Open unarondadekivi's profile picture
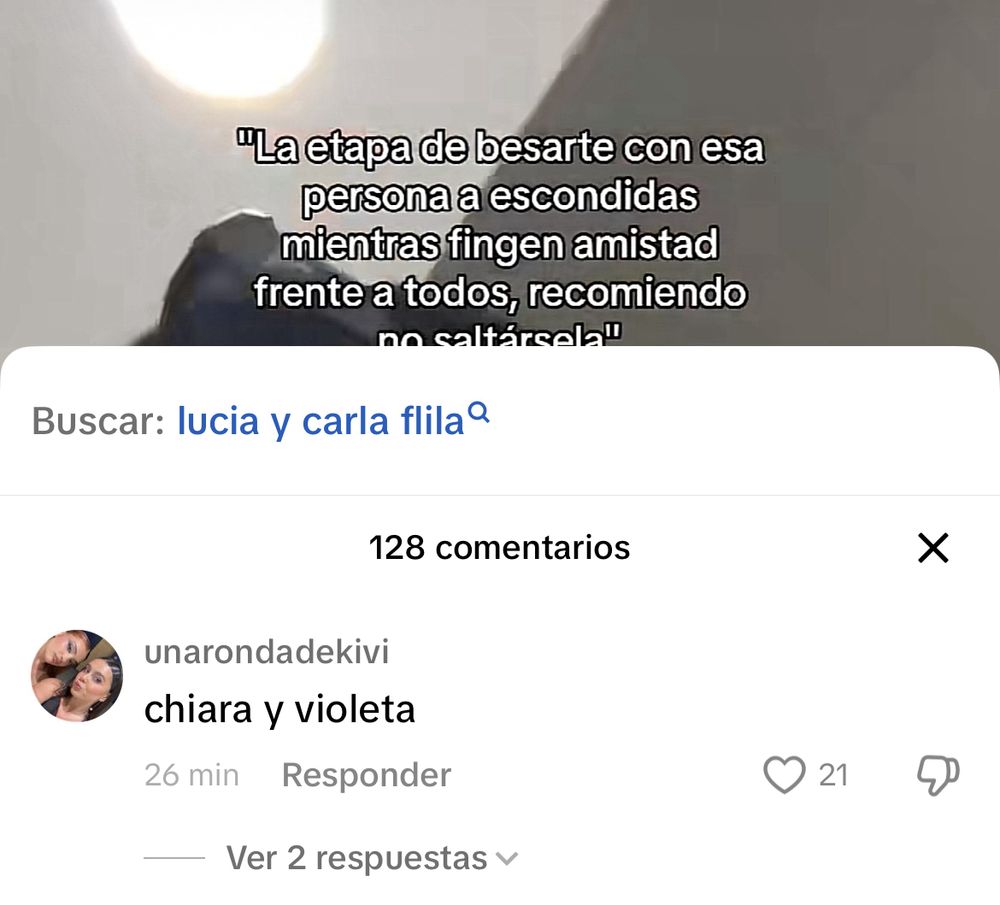Screen dimensions: 1000x905 tap(77, 676)
